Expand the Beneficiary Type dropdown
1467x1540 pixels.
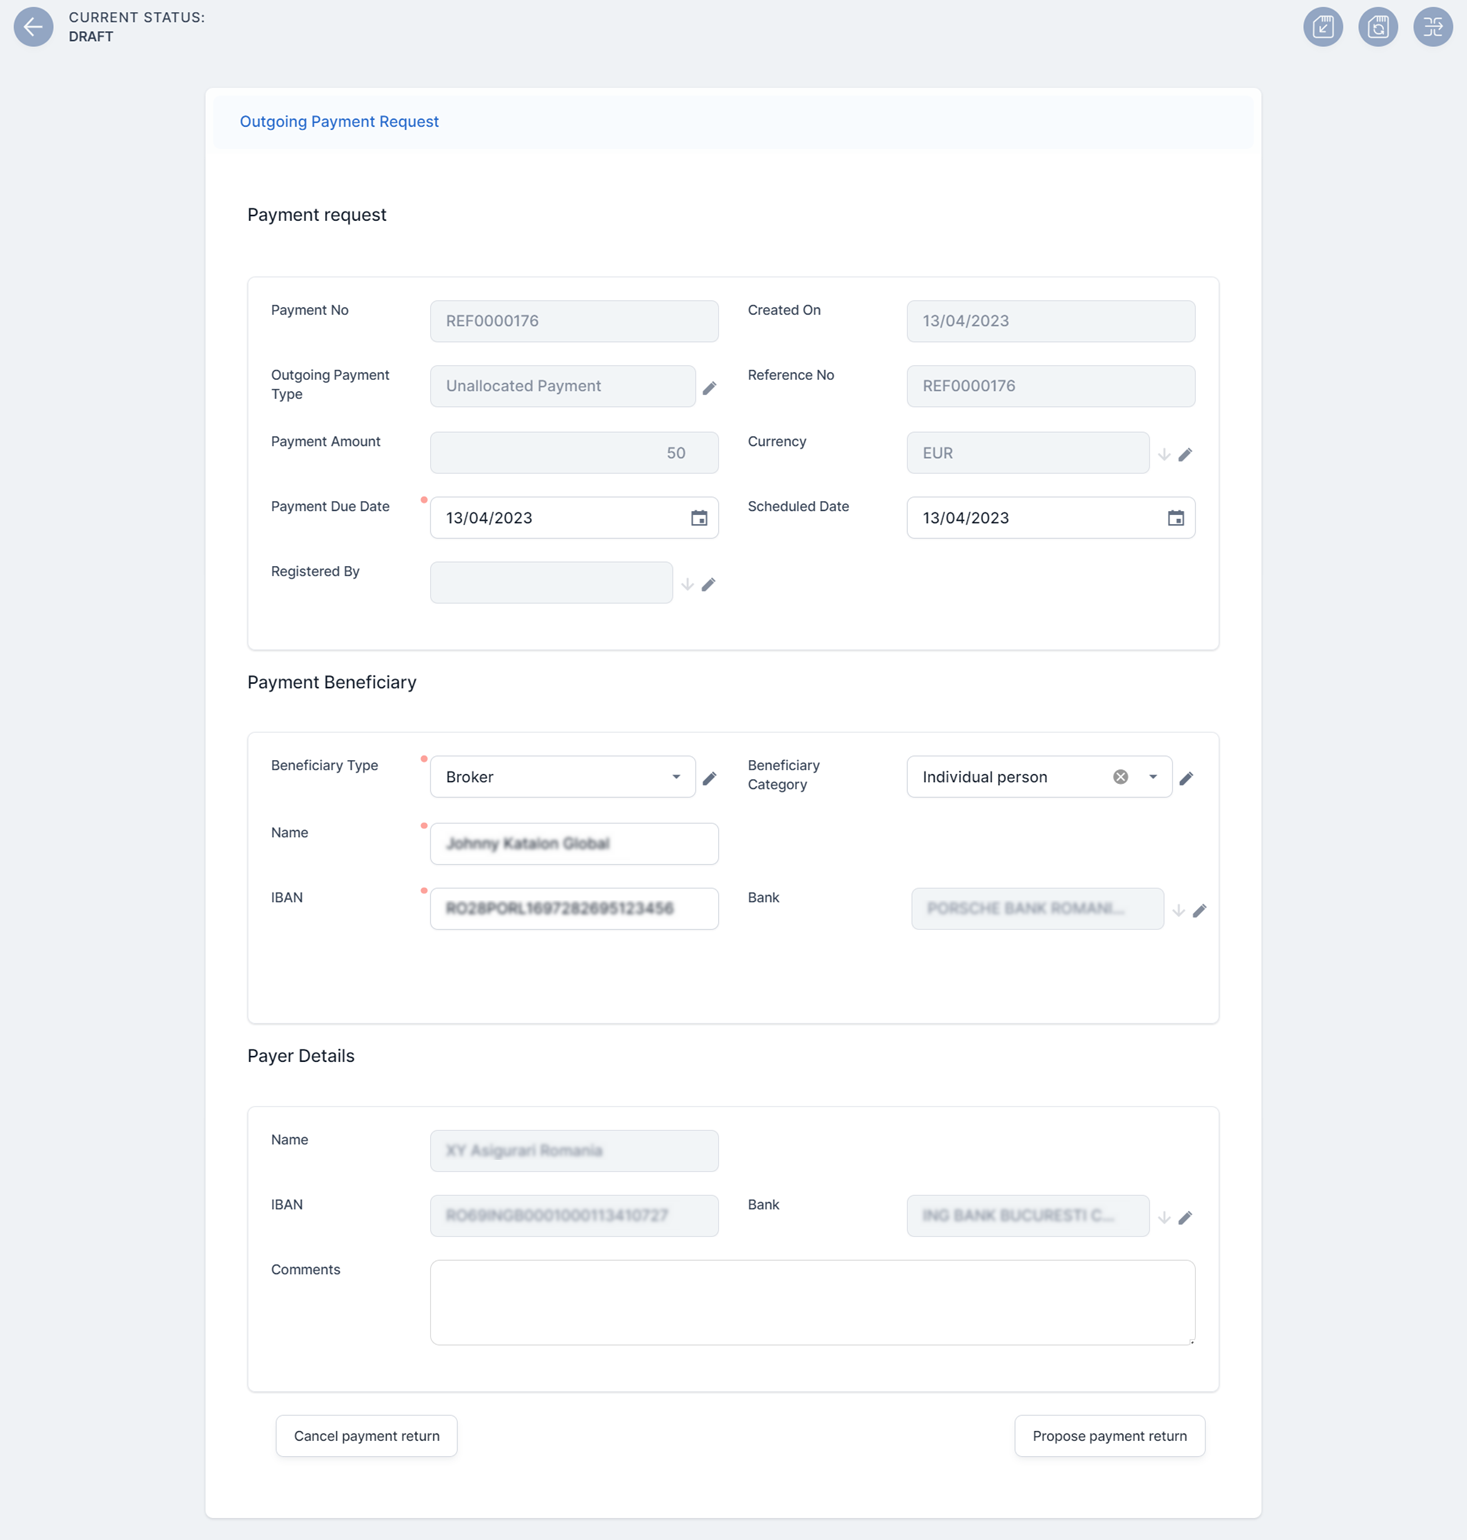click(676, 777)
